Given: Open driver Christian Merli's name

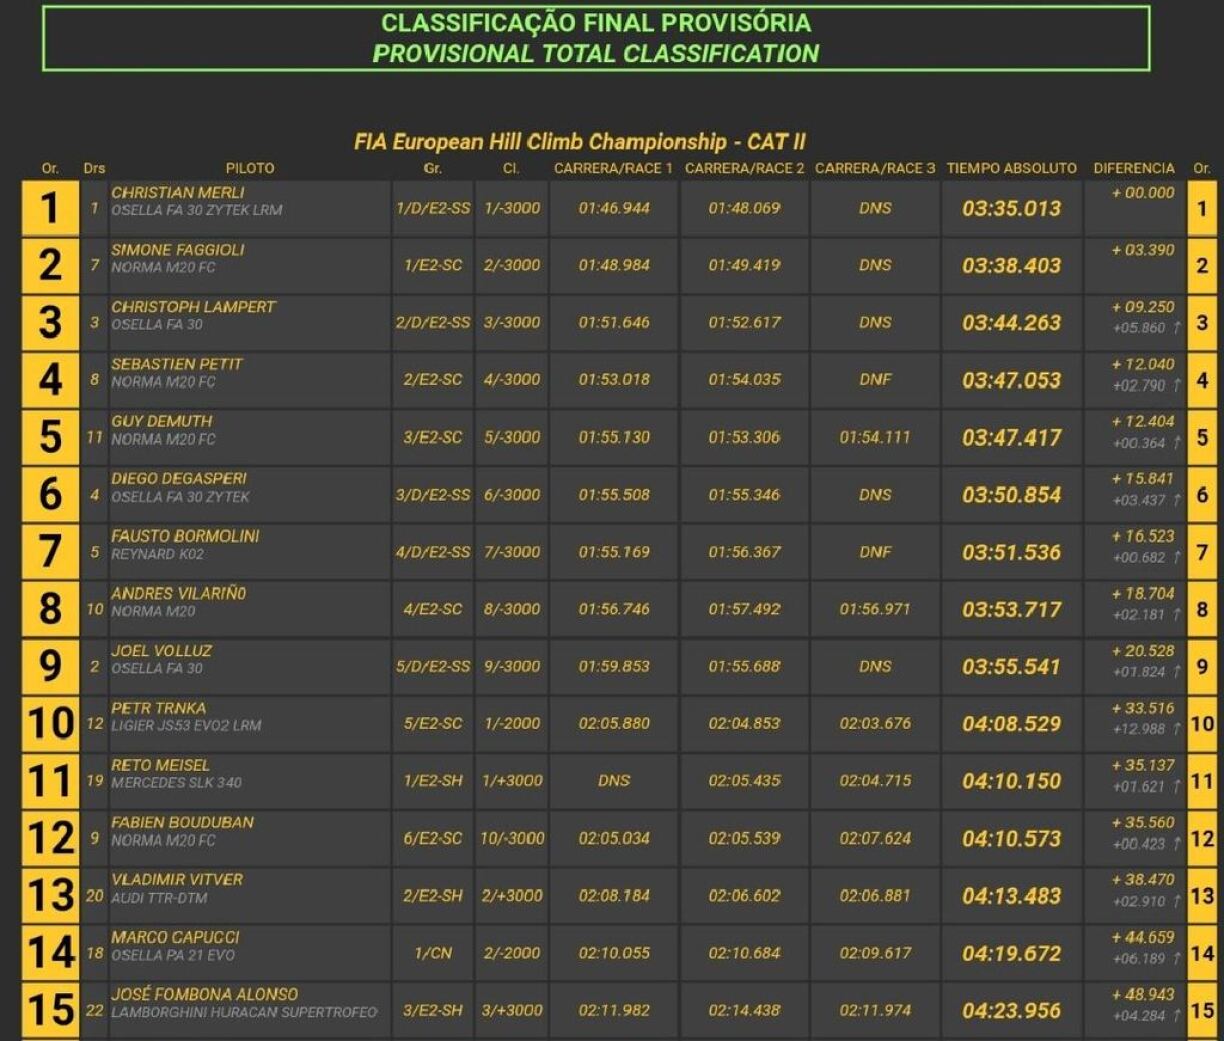Looking at the screenshot, I should [x=178, y=192].
